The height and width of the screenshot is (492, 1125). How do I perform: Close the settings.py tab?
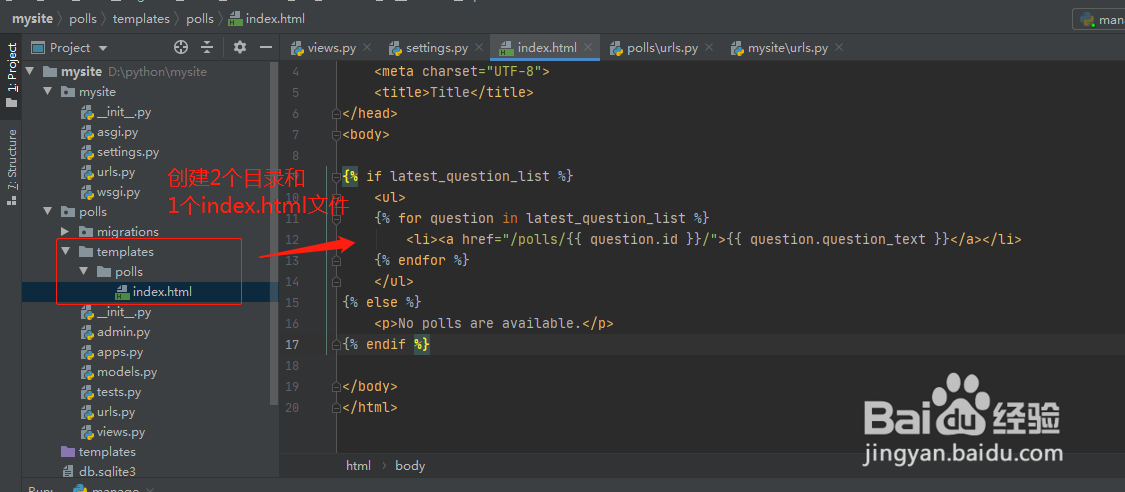pos(479,48)
